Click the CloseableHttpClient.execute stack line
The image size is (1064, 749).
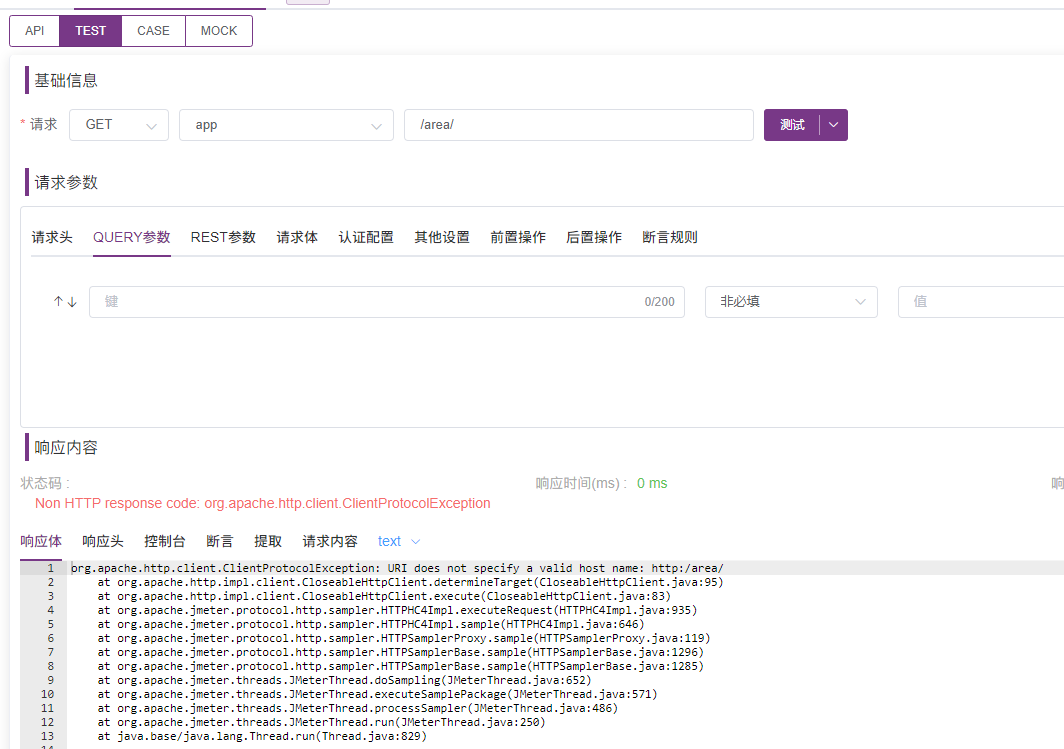point(384,596)
